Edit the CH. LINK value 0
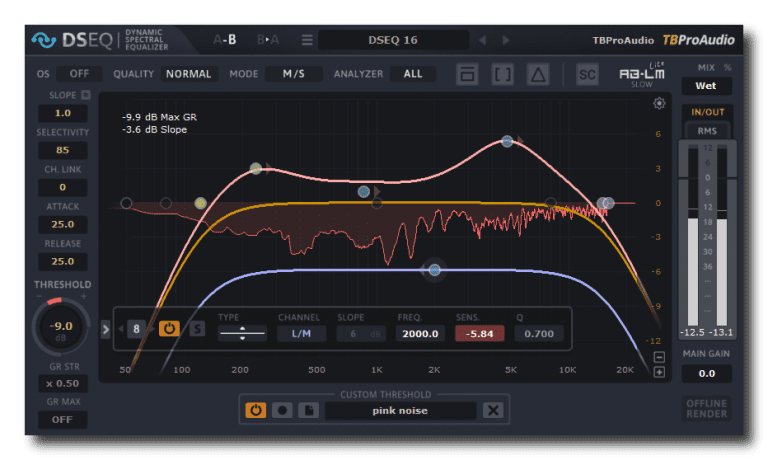Viewport: 768px width, 460px height. click(x=63, y=187)
